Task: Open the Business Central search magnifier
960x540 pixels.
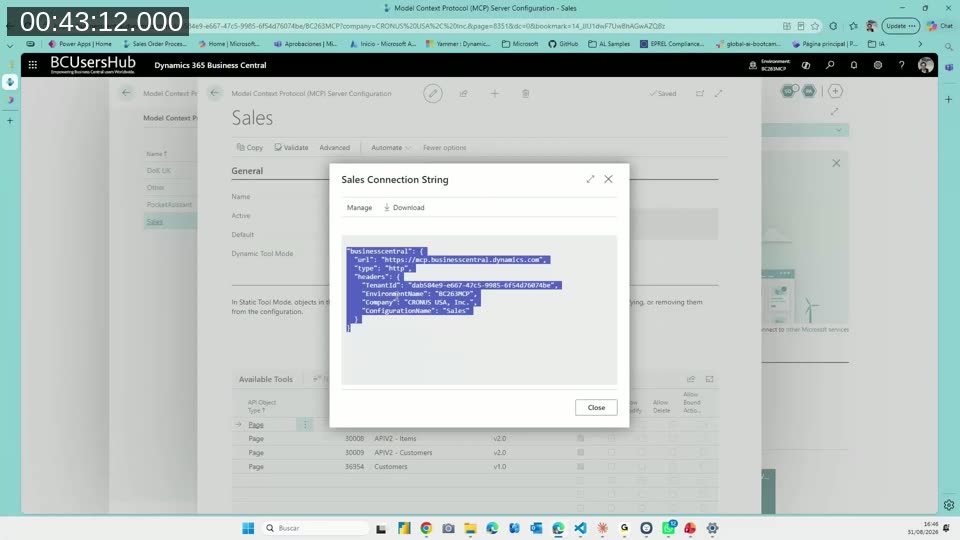Action: pyautogui.click(x=830, y=65)
